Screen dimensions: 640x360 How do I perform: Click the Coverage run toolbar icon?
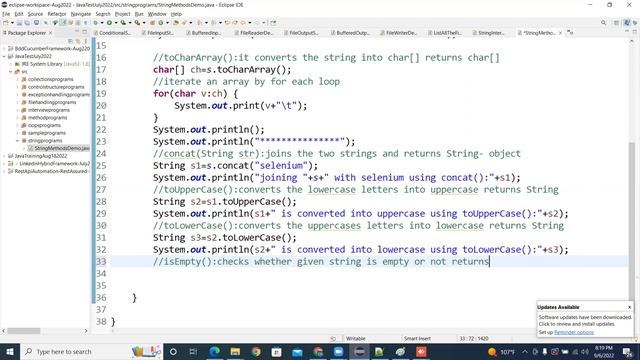(x=123, y=23)
